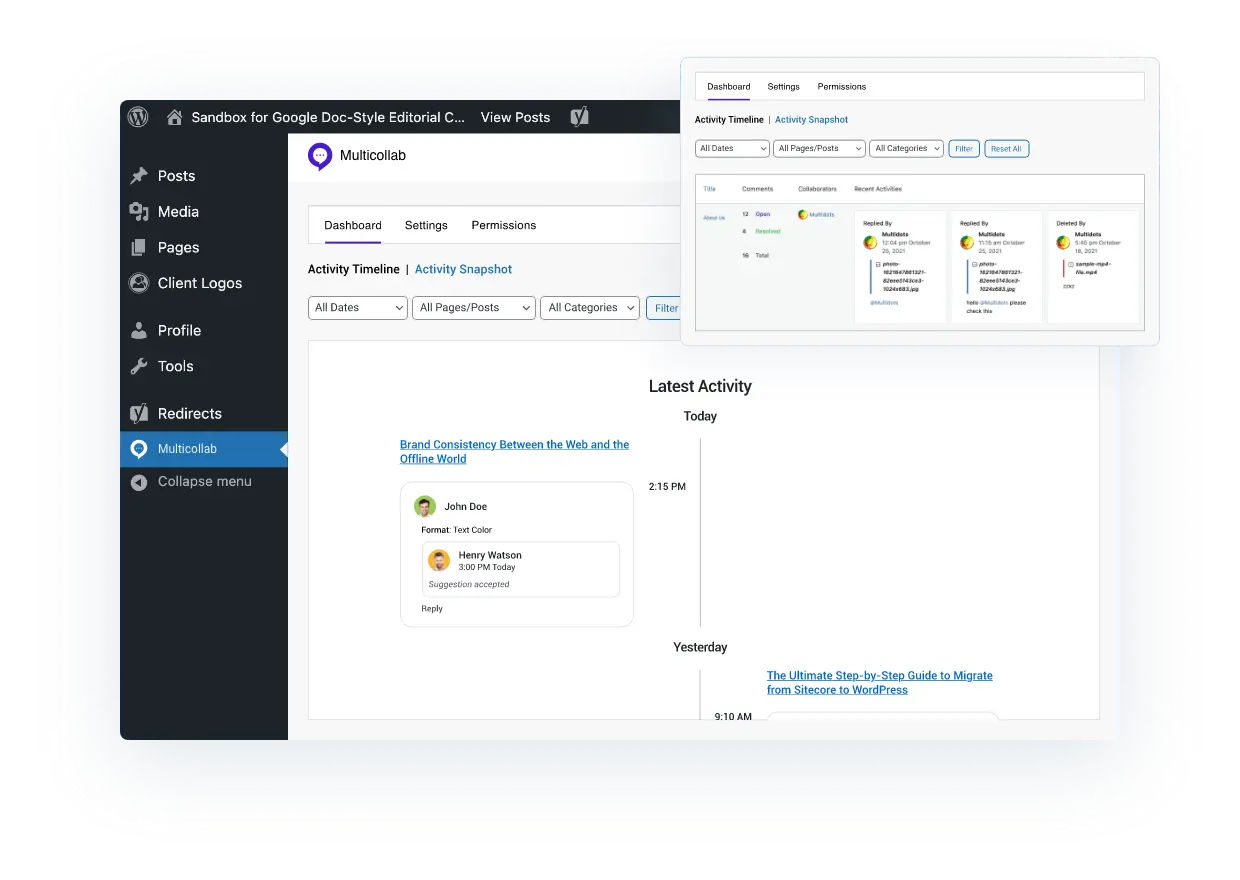Viewport: 1240px width, 880px height.
Task: Click the Multidots collaborator avatar in the snapshot table
Action: click(x=803, y=214)
